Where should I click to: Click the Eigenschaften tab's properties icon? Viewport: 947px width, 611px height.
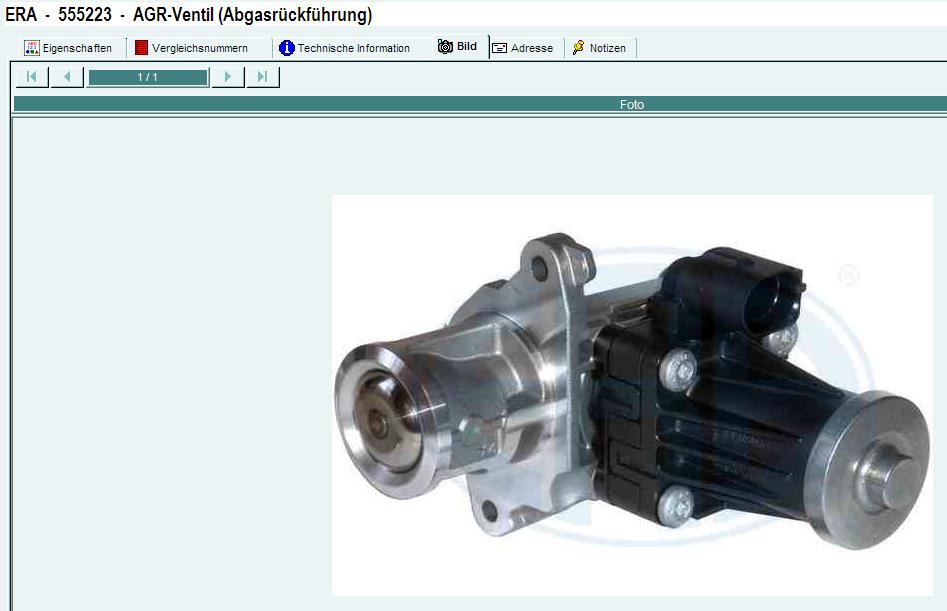click(x=32, y=48)
